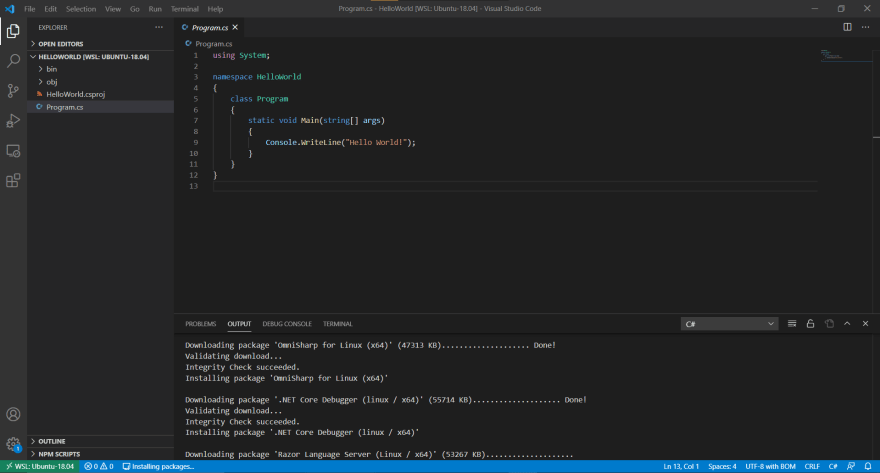Viewport: 880px width, 473px height.
Task: Expand the obj folder
Action: [x=101, y=82]
